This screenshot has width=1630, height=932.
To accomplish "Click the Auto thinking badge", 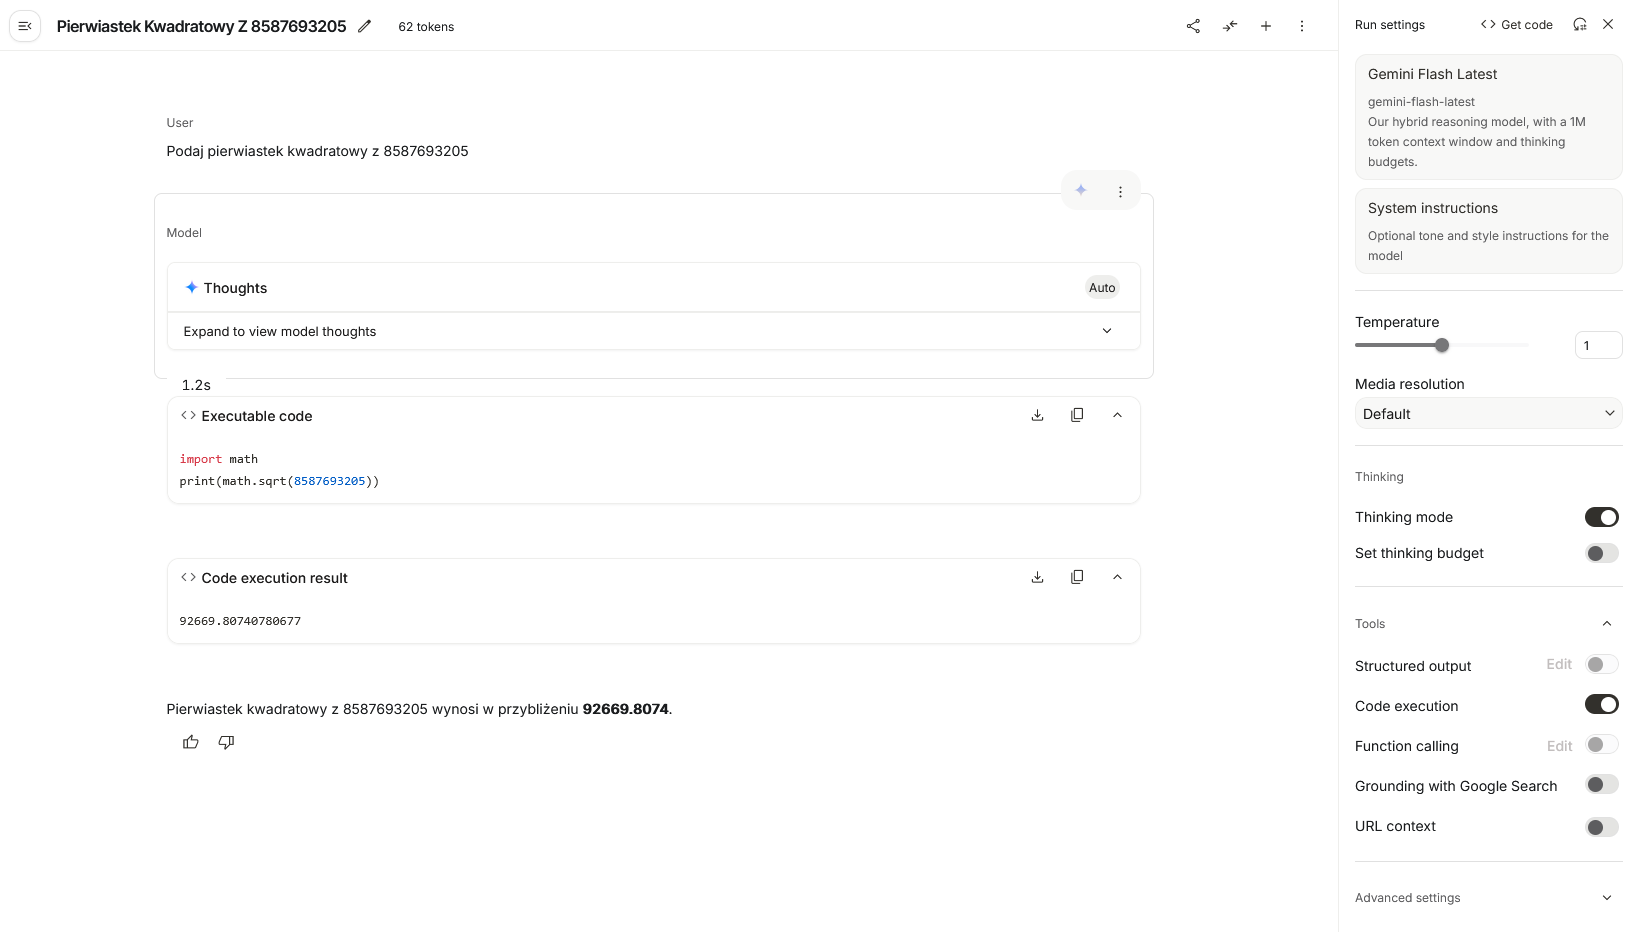I will pyautogui.click(x=1102, y=288).
